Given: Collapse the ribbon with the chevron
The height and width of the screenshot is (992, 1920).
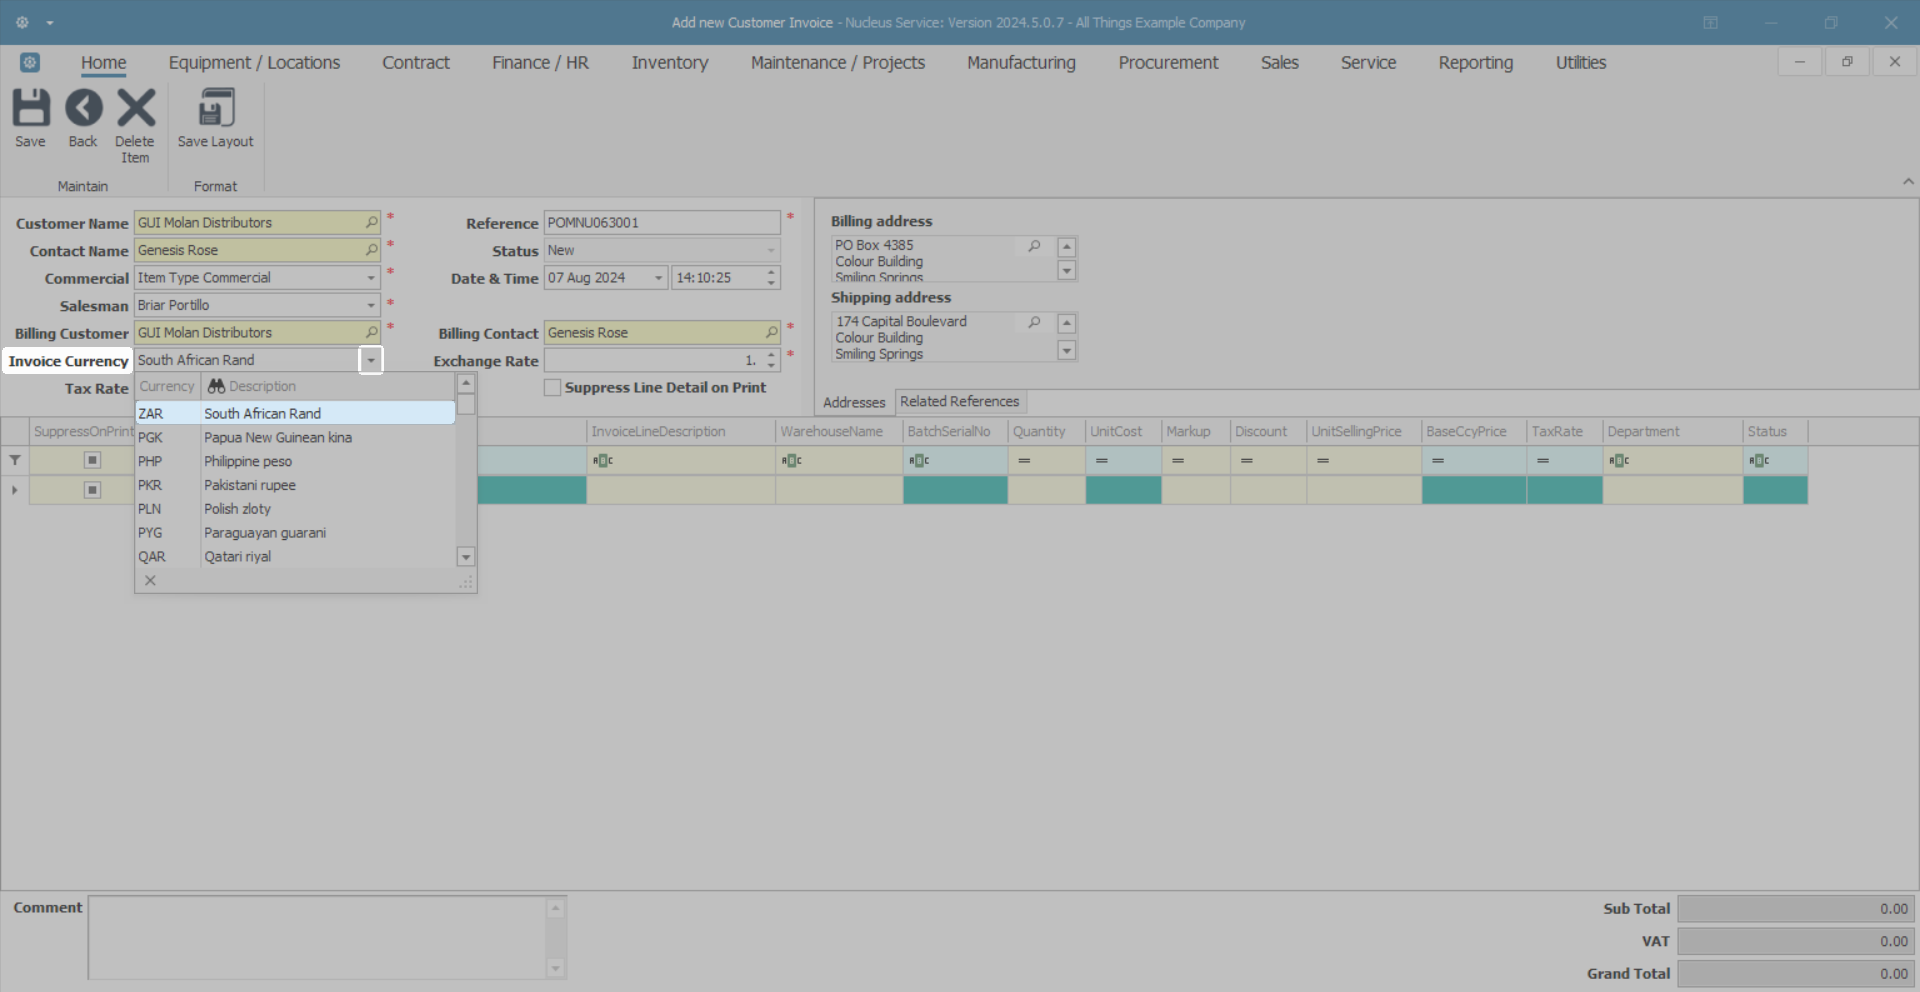Looking at the screenshot, I should pos(1908,181).
